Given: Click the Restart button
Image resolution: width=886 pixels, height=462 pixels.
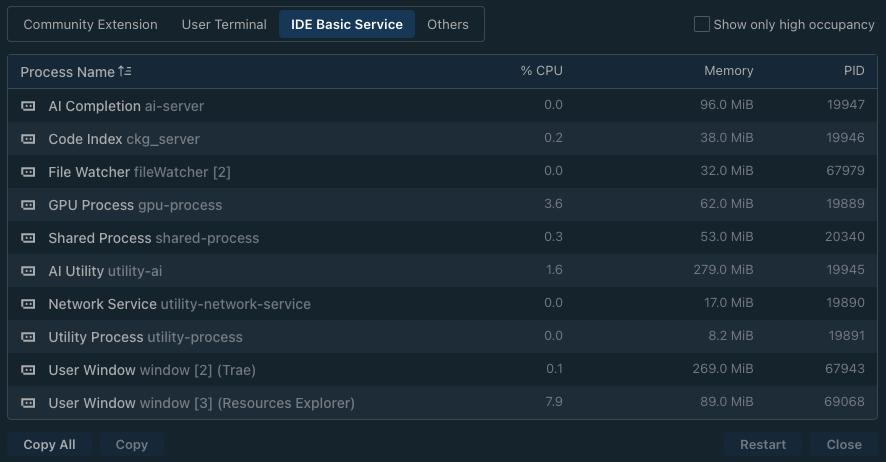Looking at the screenshot, I should (763, 445).
